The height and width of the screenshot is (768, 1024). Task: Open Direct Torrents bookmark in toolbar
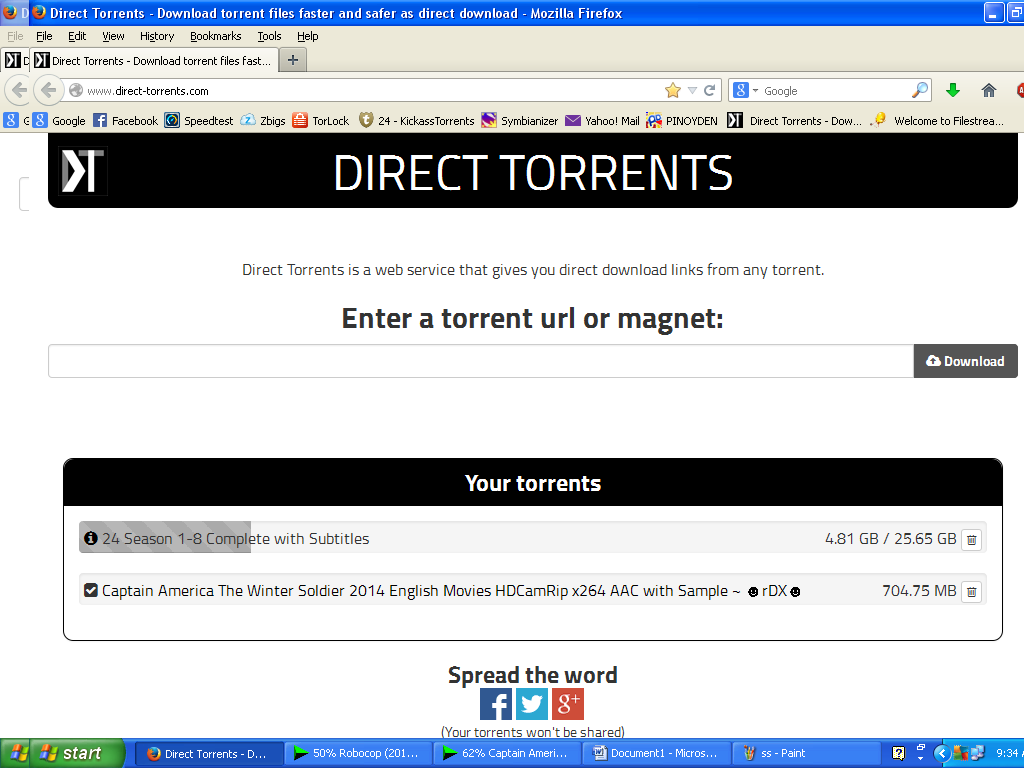[795, 120]
